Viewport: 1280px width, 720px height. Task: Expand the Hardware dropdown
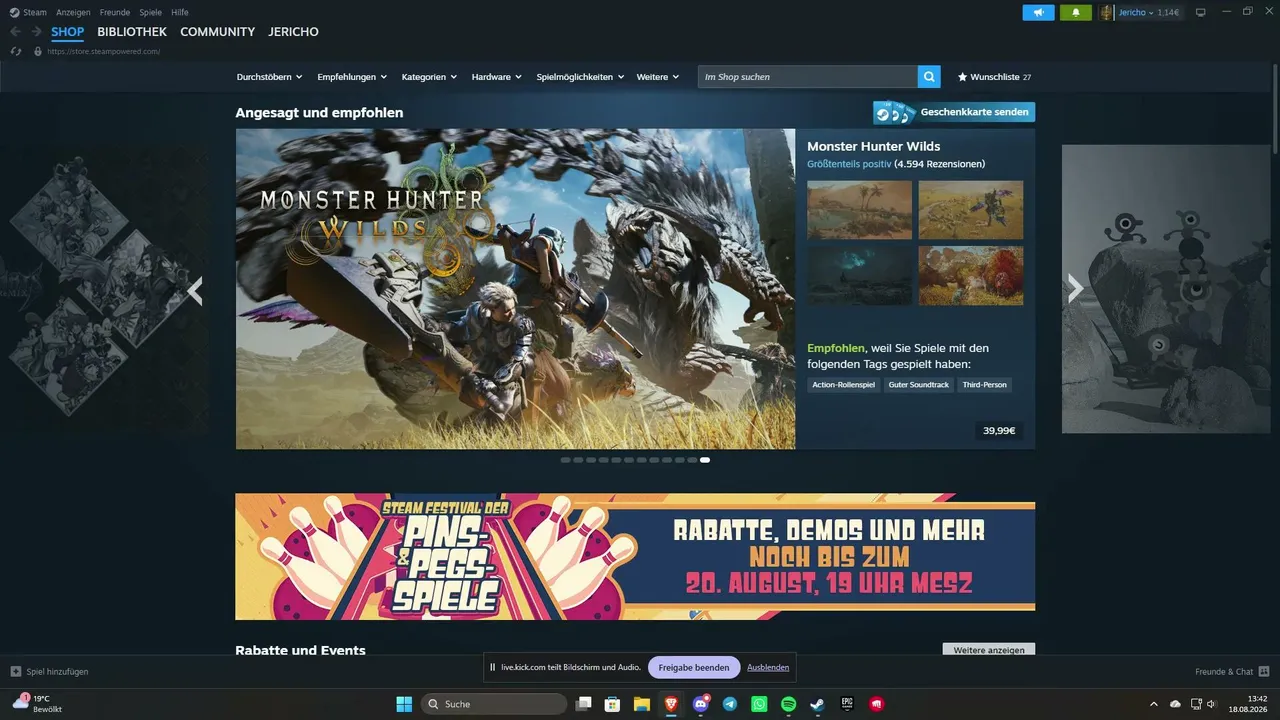pyautogui.click(x=497, y=77)
